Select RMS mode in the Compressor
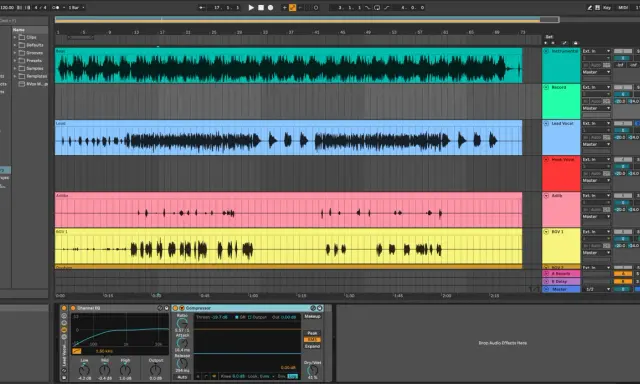The image size is (640, 384). click(312, 340)
